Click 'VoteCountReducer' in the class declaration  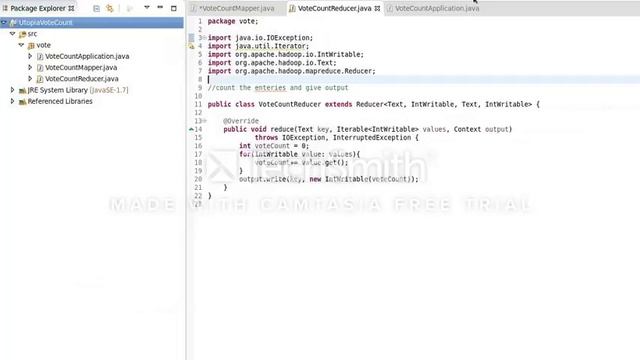tap(289, 104)
